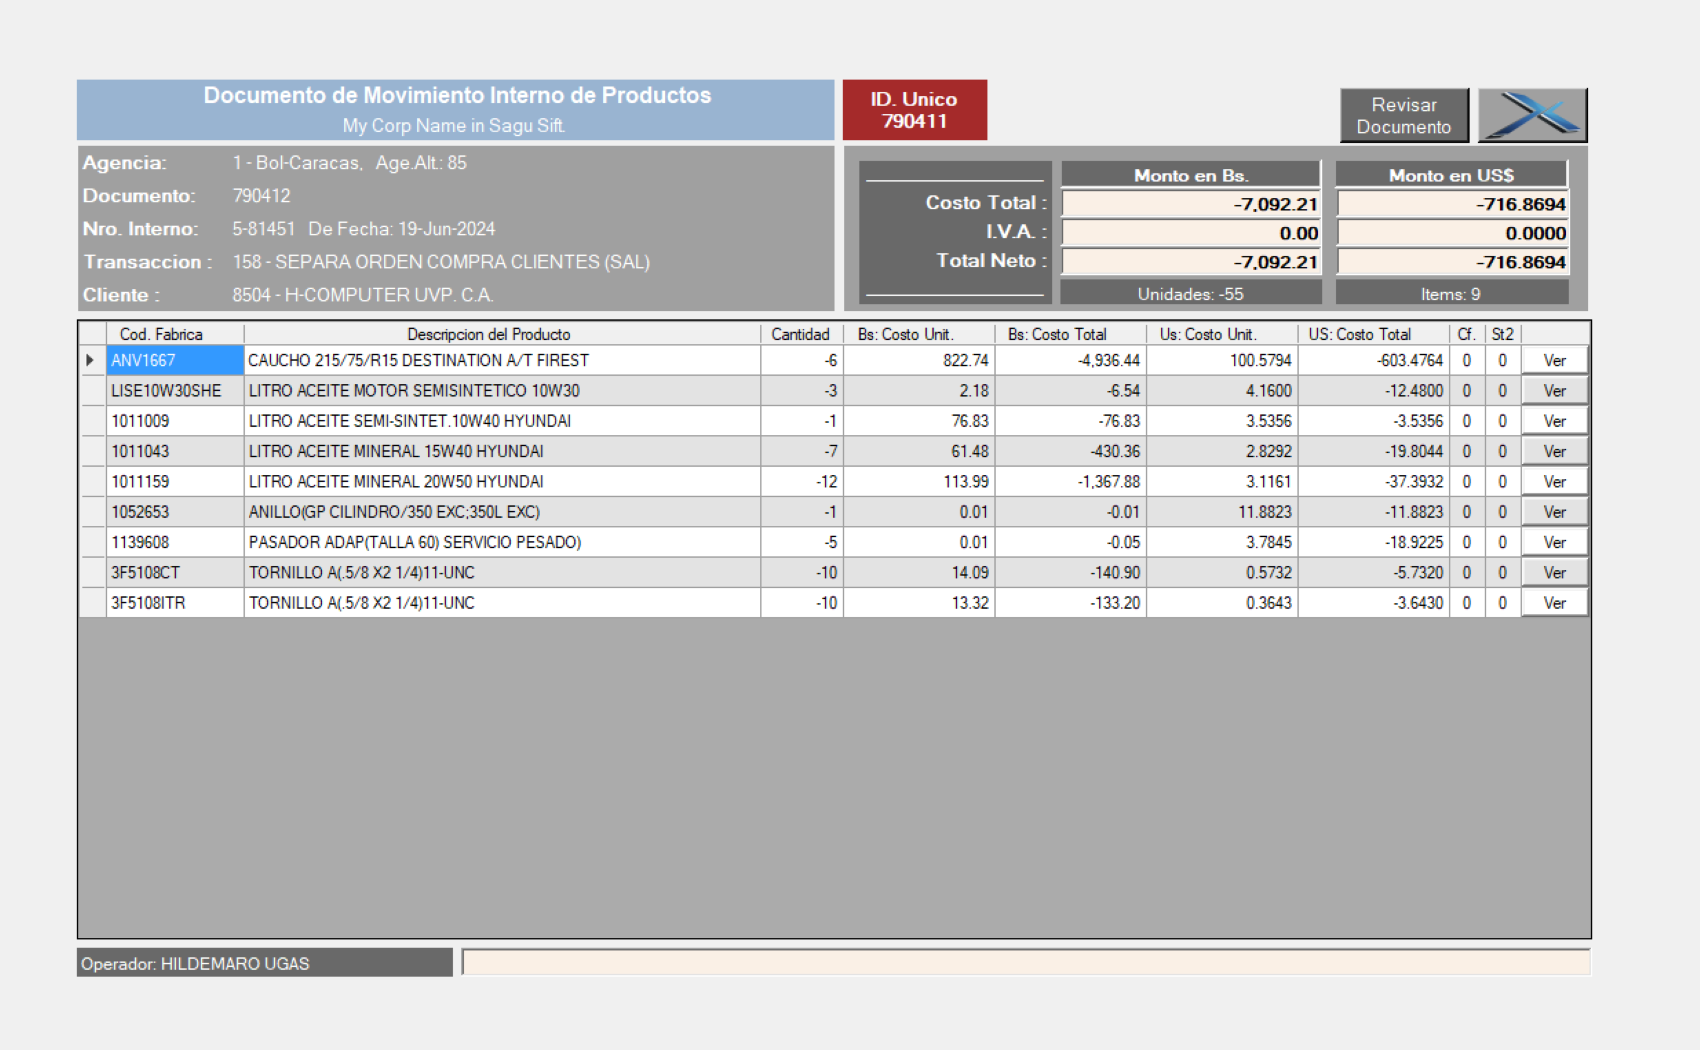View PASADOR ADAP row via Ver

[x=1554, y=543]
